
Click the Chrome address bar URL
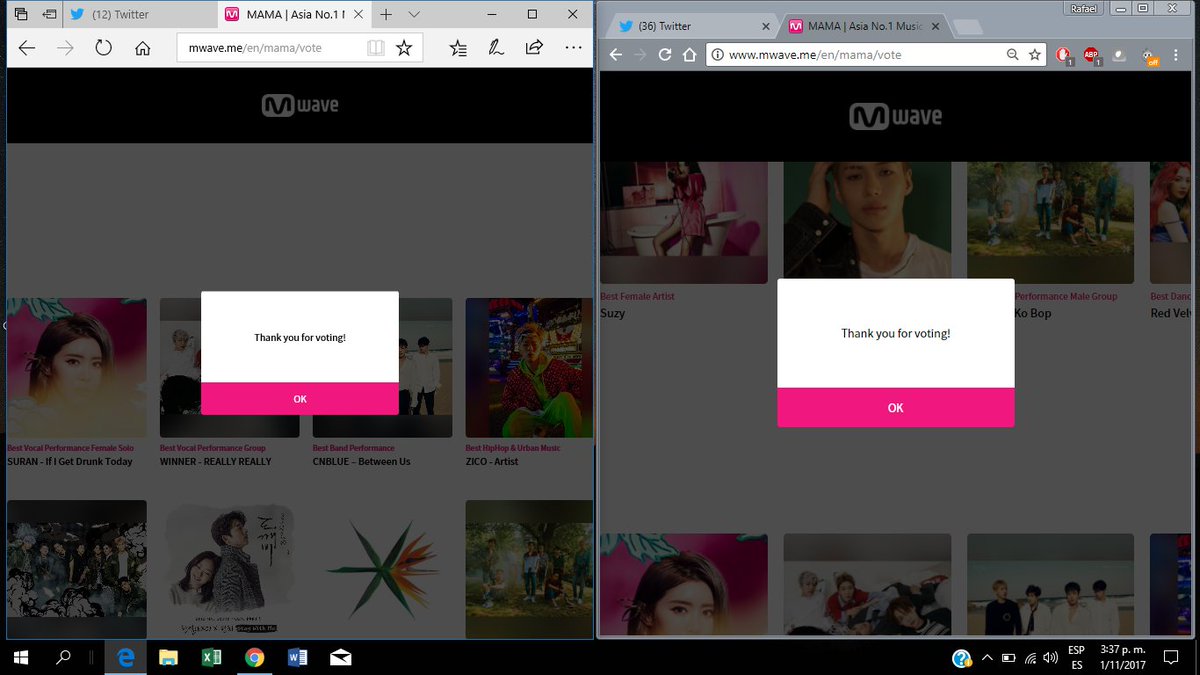pyautogui.click(x=815, y=55)
